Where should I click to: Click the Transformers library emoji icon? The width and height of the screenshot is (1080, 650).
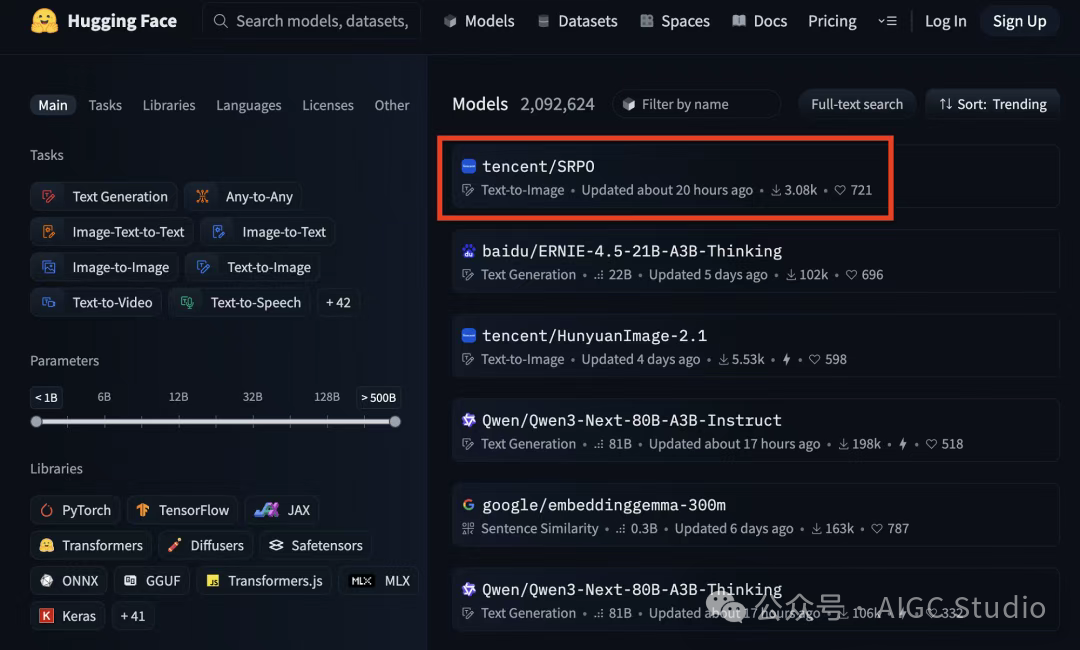tap(46, 545)
